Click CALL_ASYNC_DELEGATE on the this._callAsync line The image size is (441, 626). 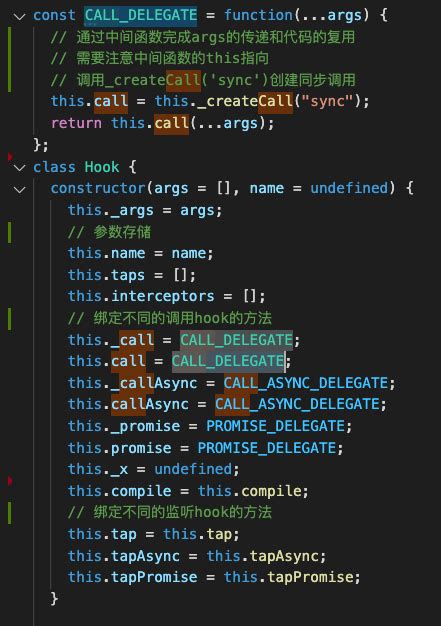point(306,383)
